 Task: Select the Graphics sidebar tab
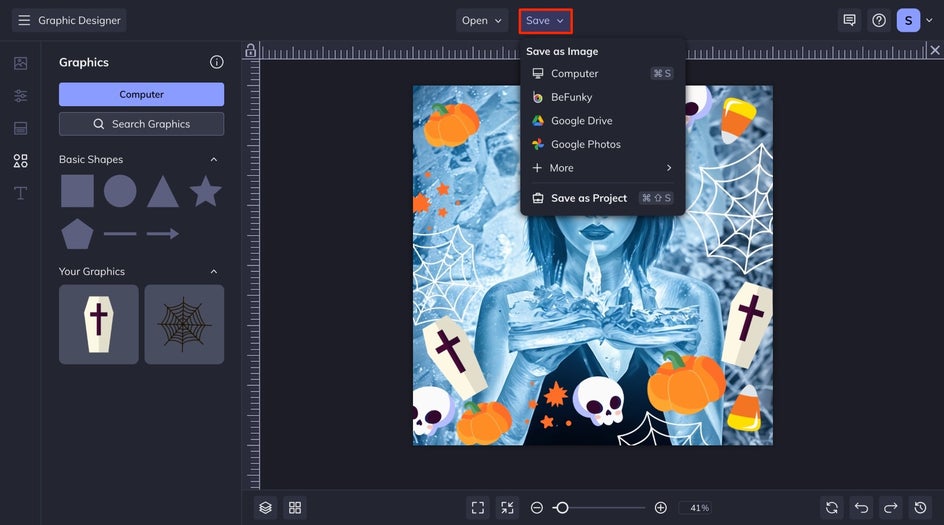point(20,161)
